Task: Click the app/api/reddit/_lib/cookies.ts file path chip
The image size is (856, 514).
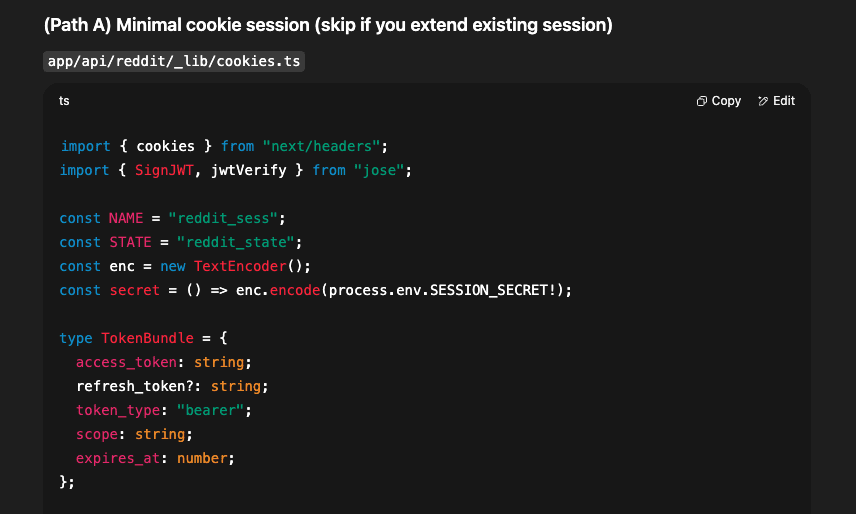Action: (x=174, y=62)
